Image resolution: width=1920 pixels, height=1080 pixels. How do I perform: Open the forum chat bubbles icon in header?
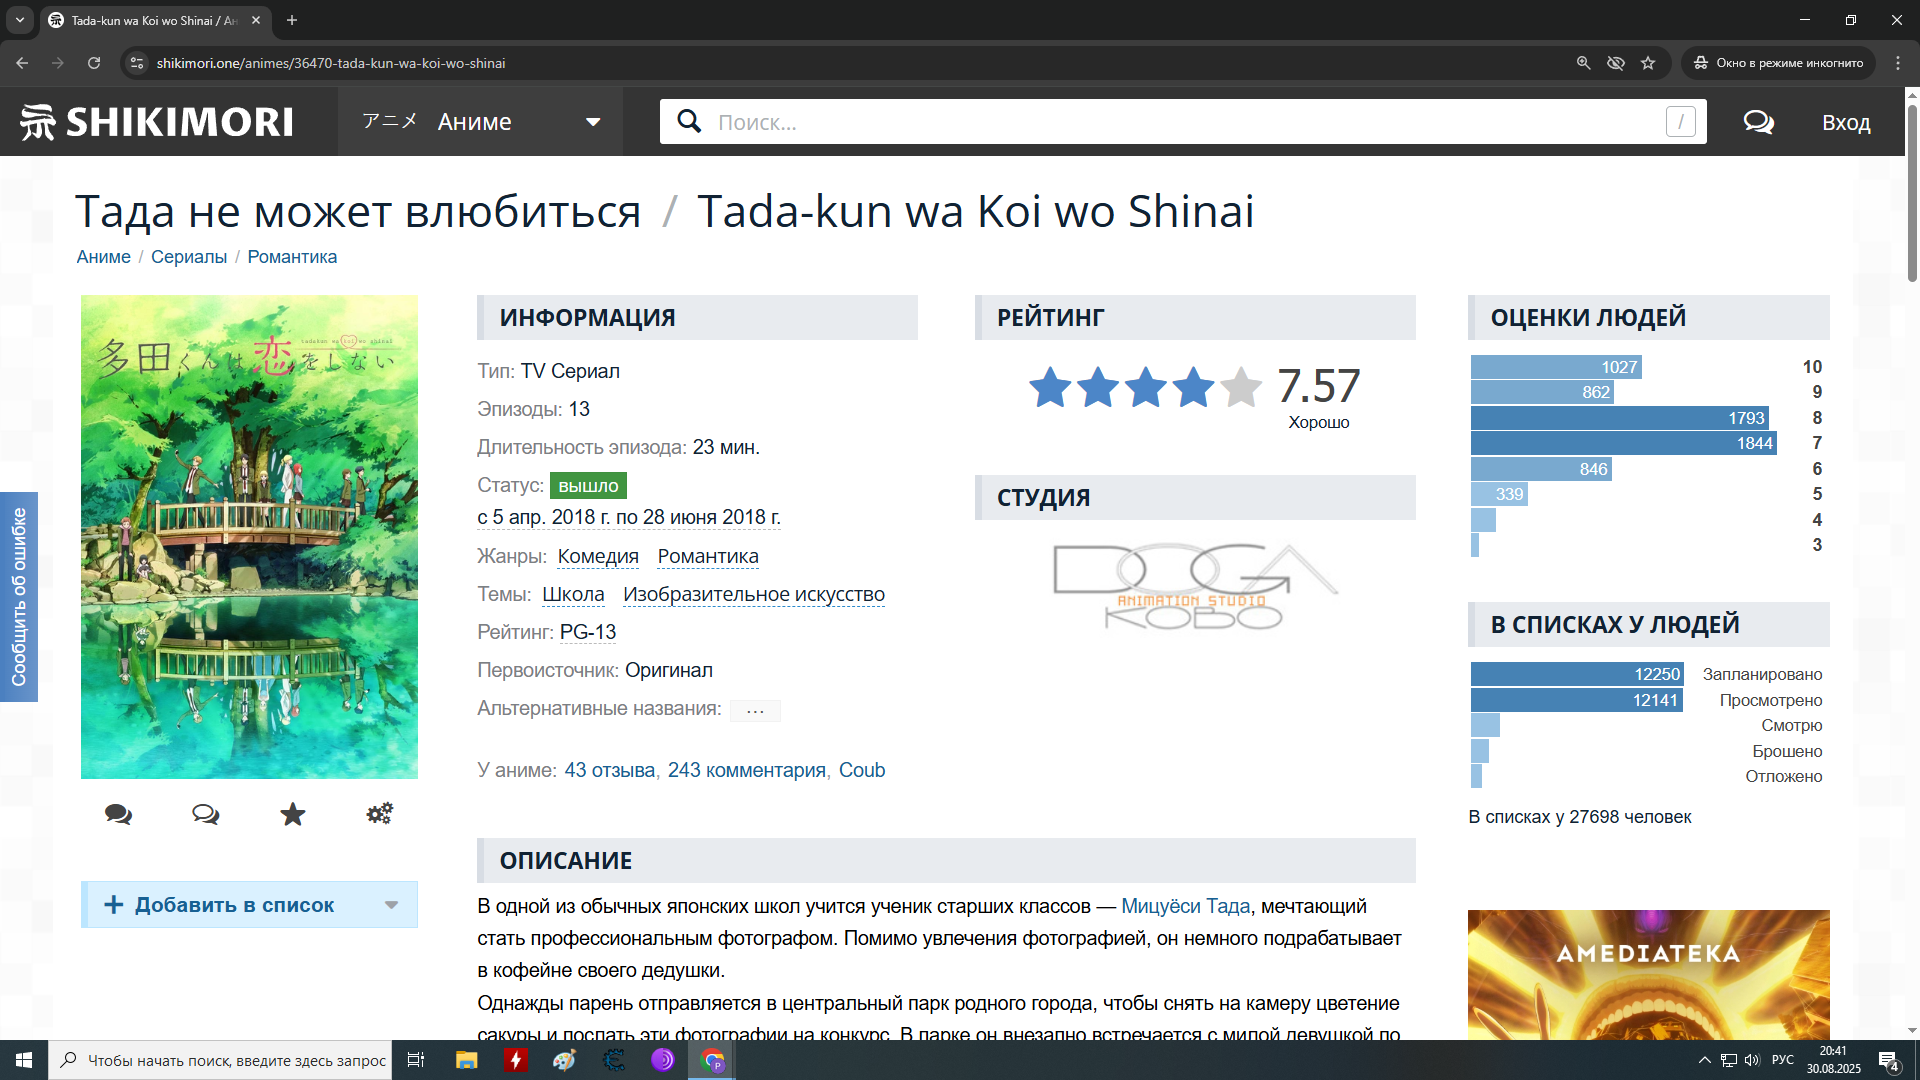click(1758, 122)
